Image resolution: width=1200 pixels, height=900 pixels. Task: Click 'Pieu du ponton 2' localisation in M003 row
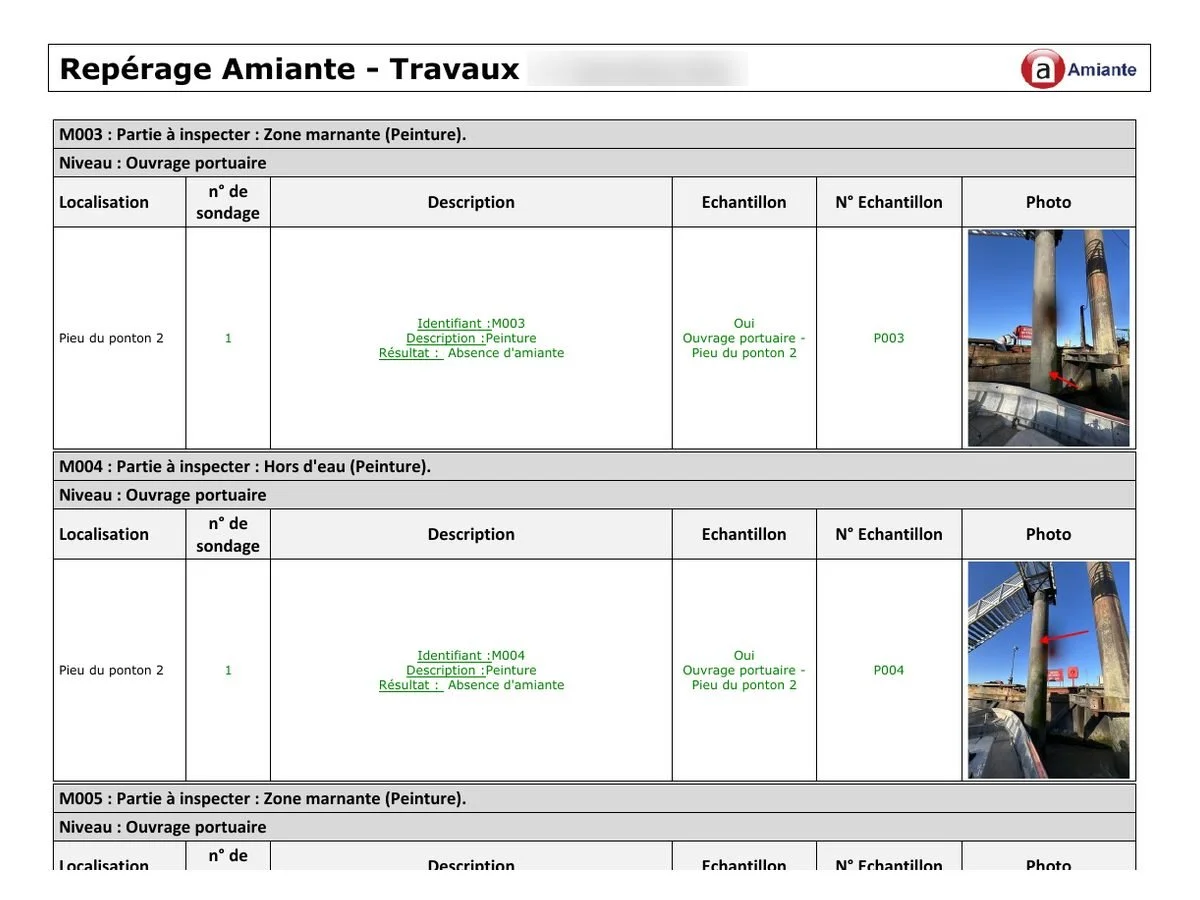[x=111, y=338]
